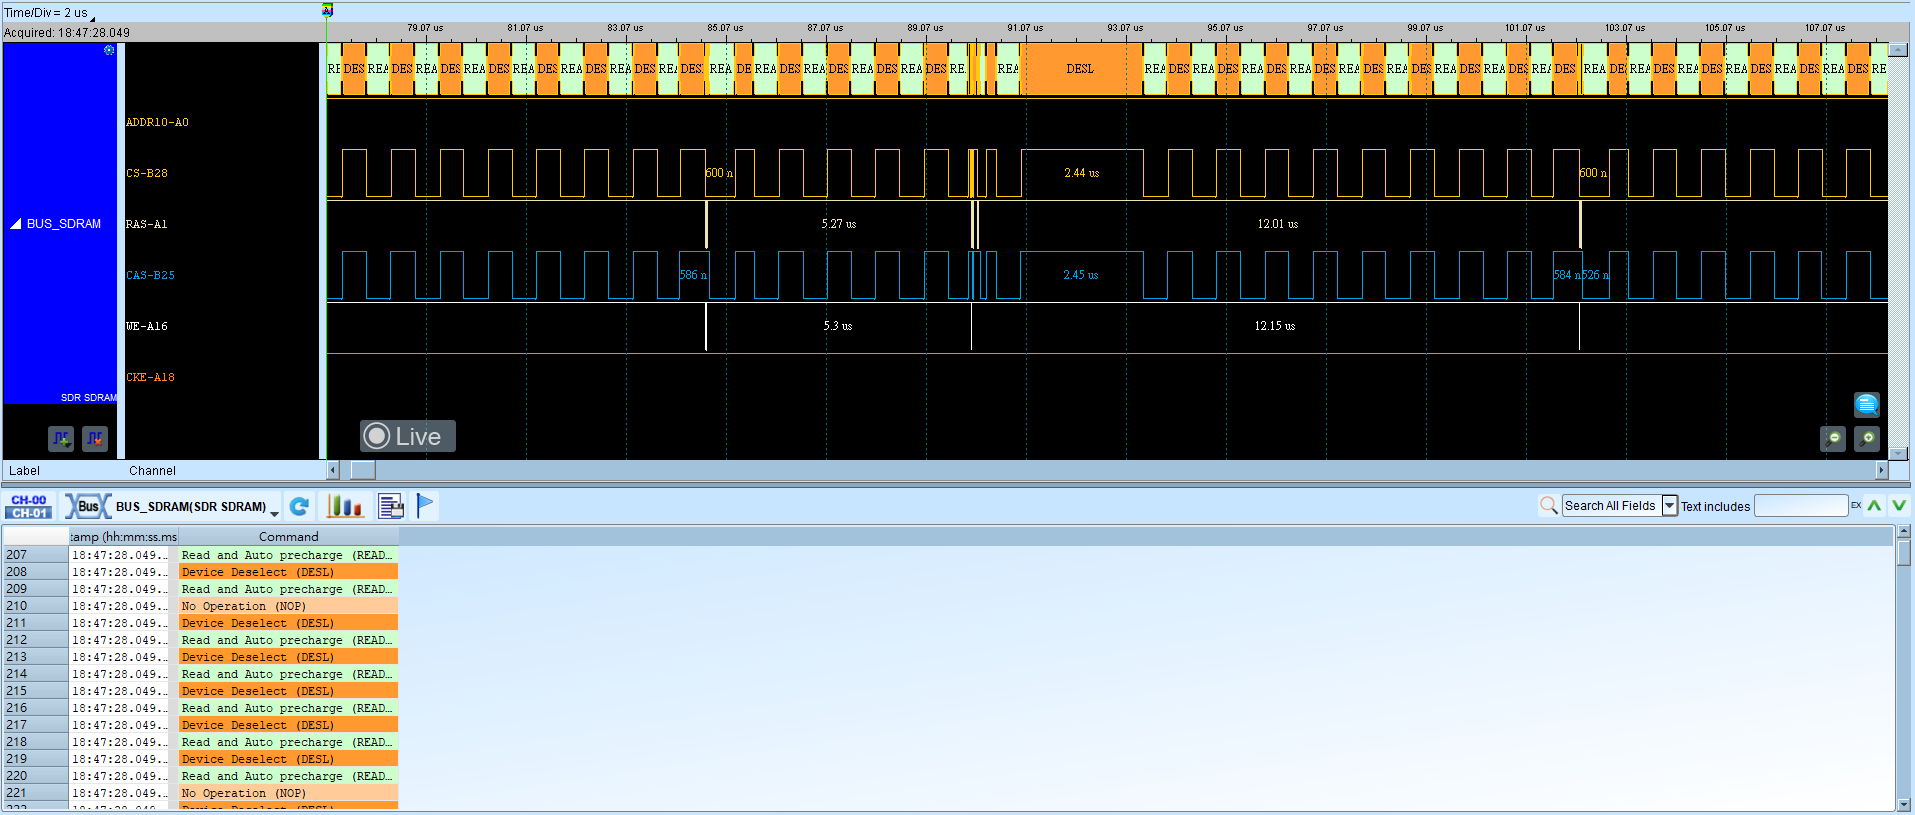The width and height of the screenshot is (1915, 815).
Task: Select row 221 No Operation (NOP)
Action: pyautogui.click(x=200, y=793)
